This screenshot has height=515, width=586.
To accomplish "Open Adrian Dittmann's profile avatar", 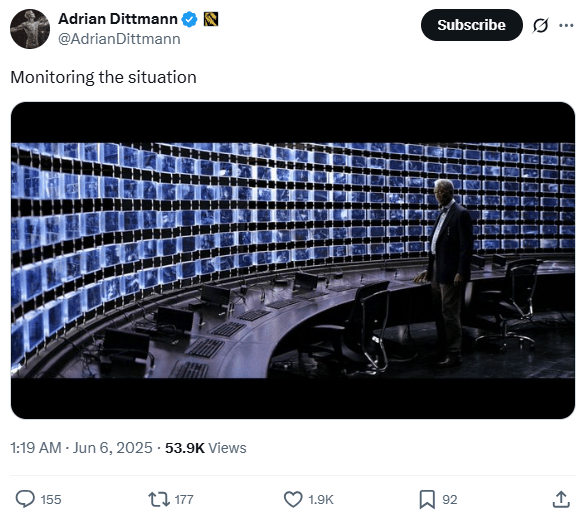I will pos(30,29).
